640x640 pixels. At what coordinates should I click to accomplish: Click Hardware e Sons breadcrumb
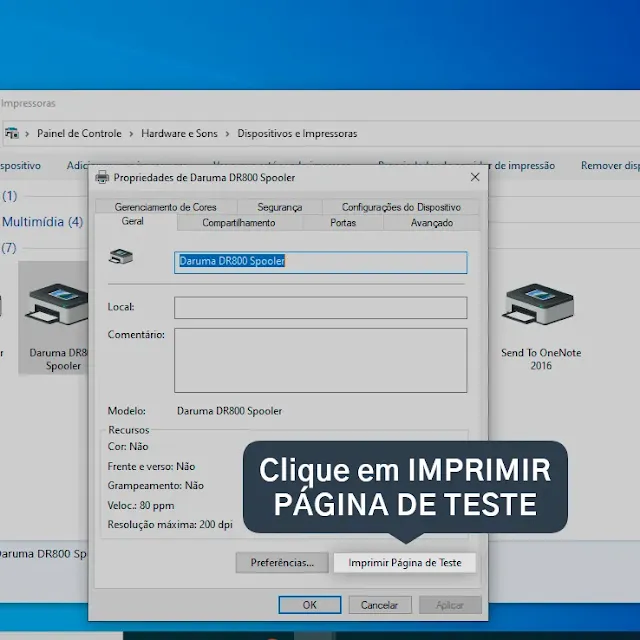click(x=179, y=133)
